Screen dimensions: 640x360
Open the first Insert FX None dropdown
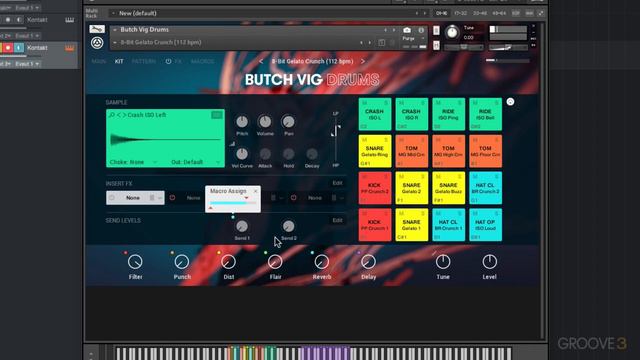[135, 198]
